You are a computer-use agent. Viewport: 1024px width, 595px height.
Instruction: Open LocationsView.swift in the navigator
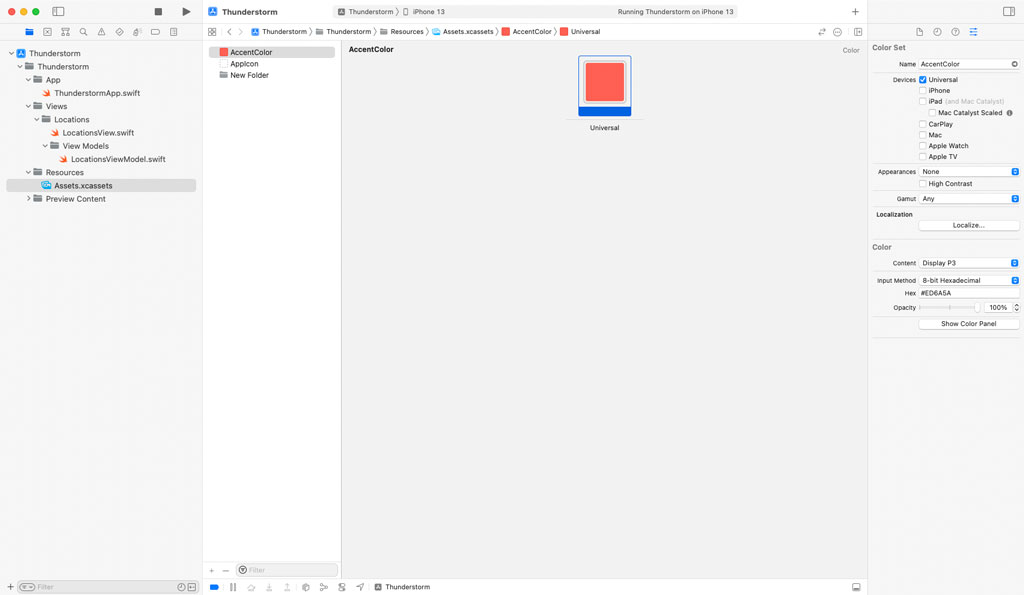pyautogui.click(x=97, y=133)
